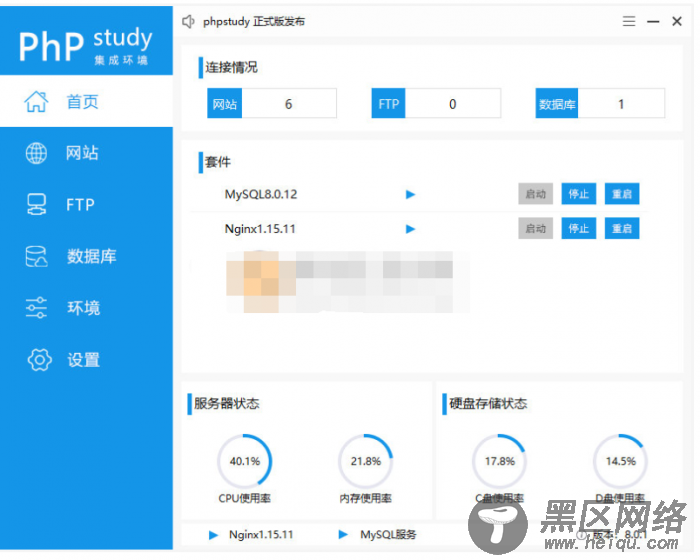The image size is (700, 560).
Task: Restart Nginx1.15.11 with 重启 button
Action: click(x=622, y=229)
